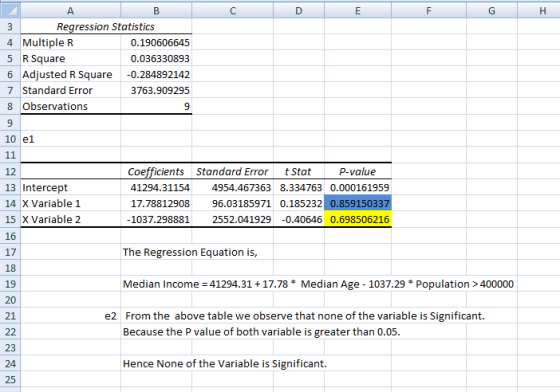This screenshot has width=560, height=392.
Task: Click 'From the above table we observe' text
Action: point(305,316)
